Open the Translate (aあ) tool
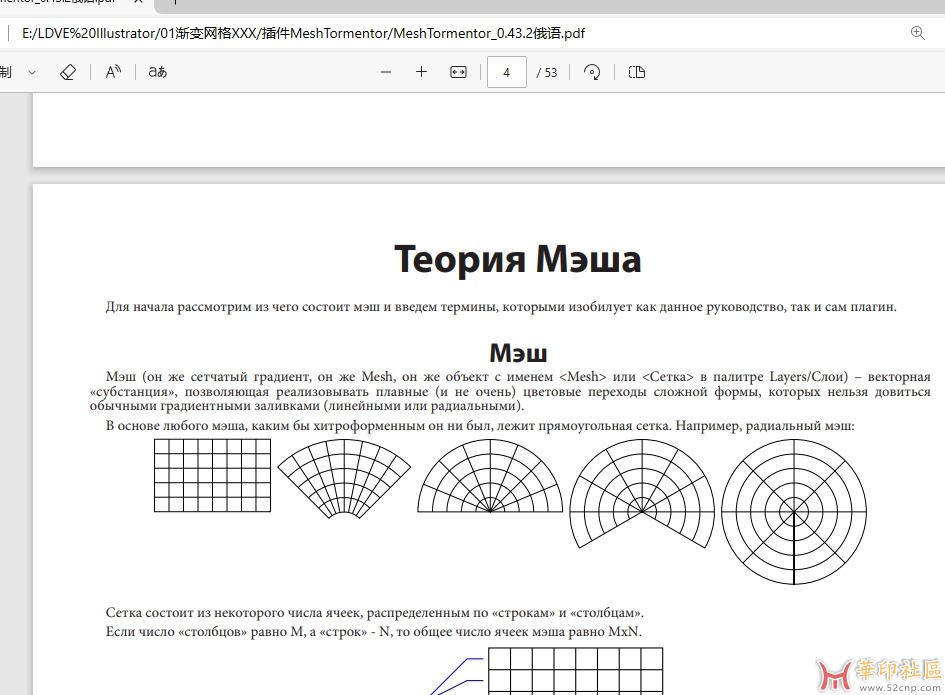Viewport: 945px width, 695px height. point(157,72)
